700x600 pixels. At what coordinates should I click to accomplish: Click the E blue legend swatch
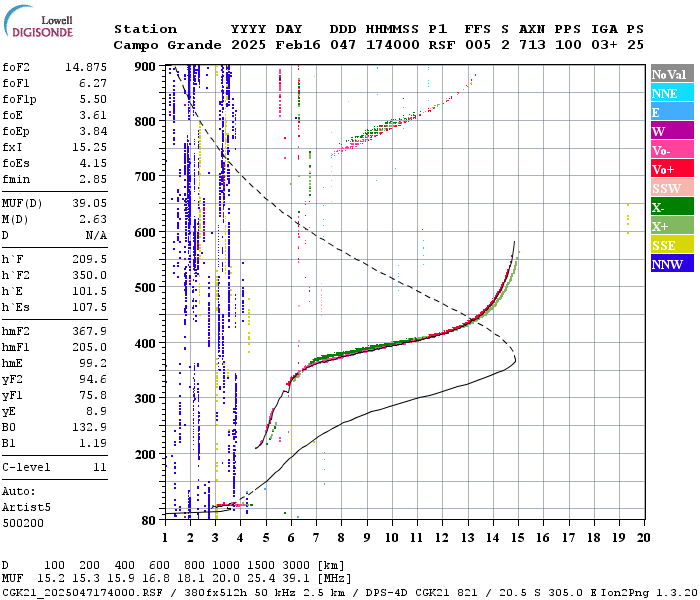click(x=672, y=112)
